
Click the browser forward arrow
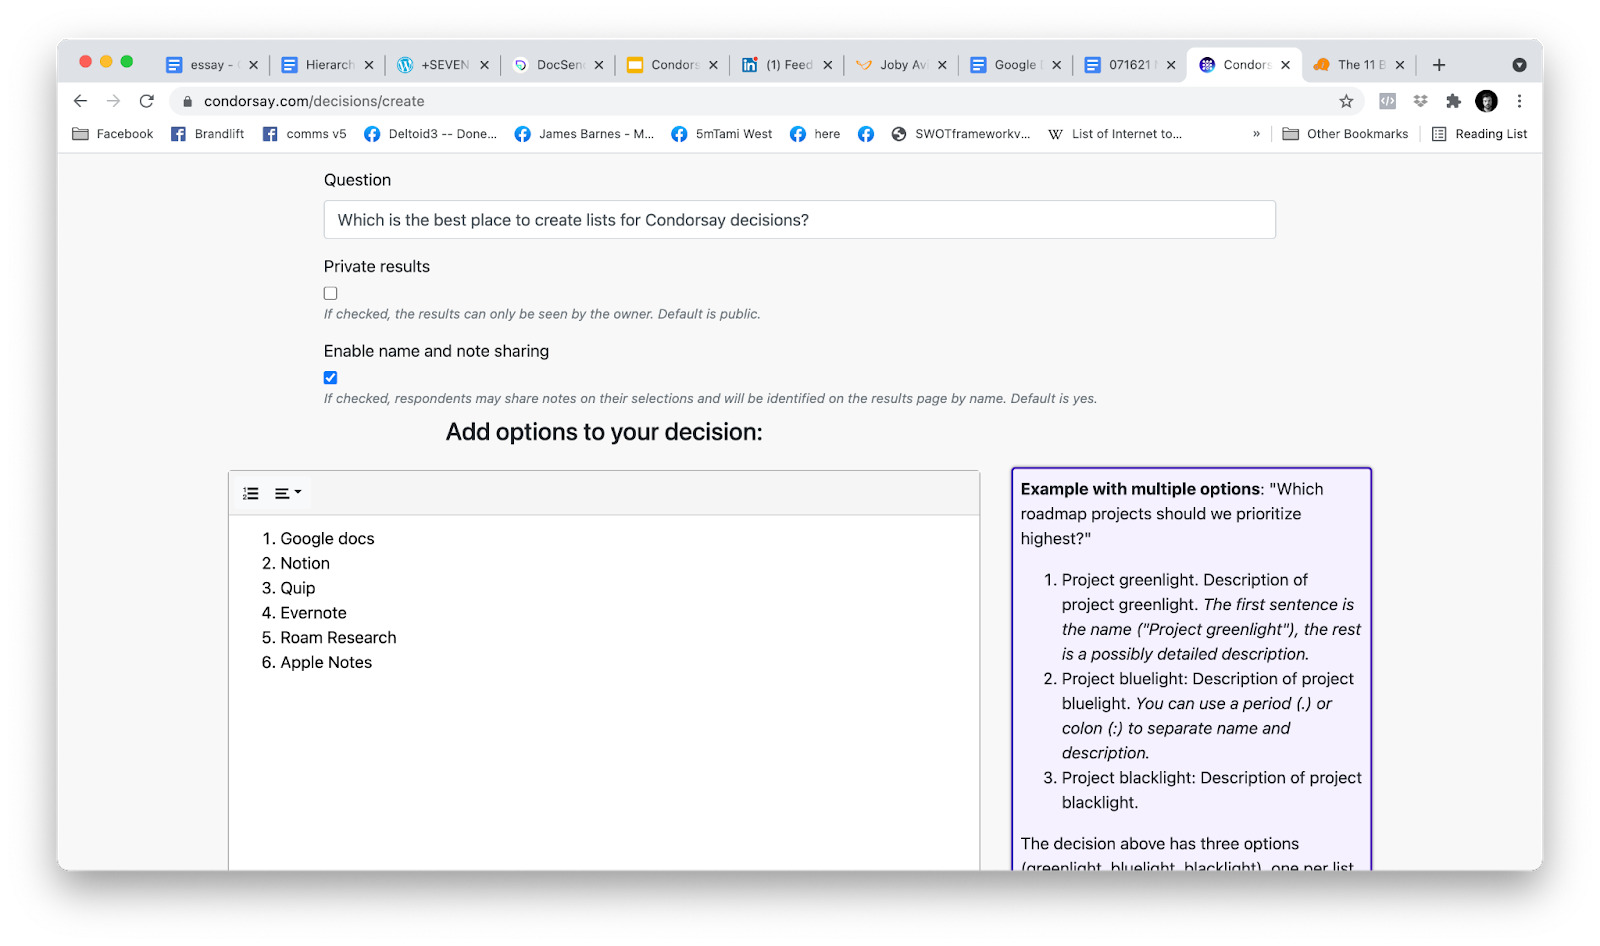[x=113, y=101]
